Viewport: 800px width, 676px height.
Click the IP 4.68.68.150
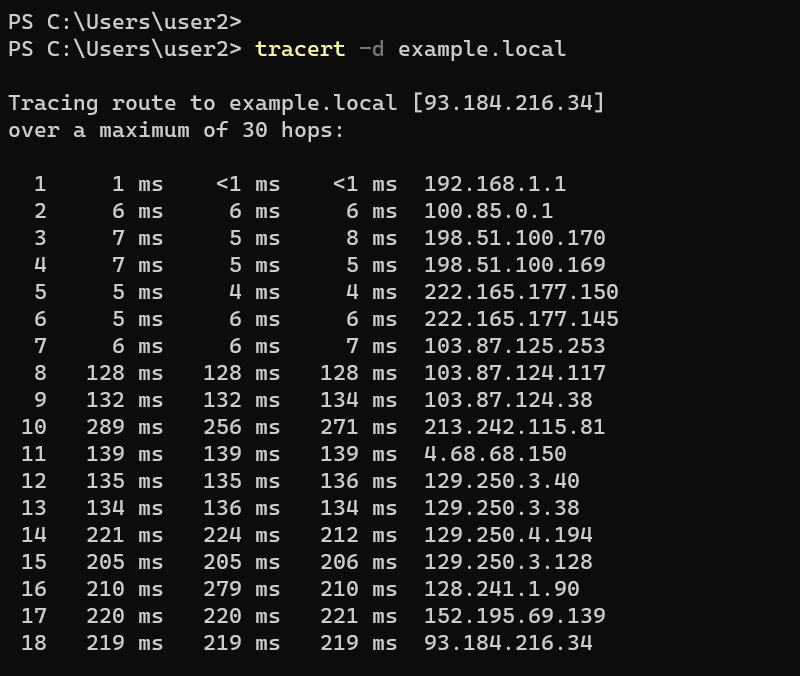495,454
